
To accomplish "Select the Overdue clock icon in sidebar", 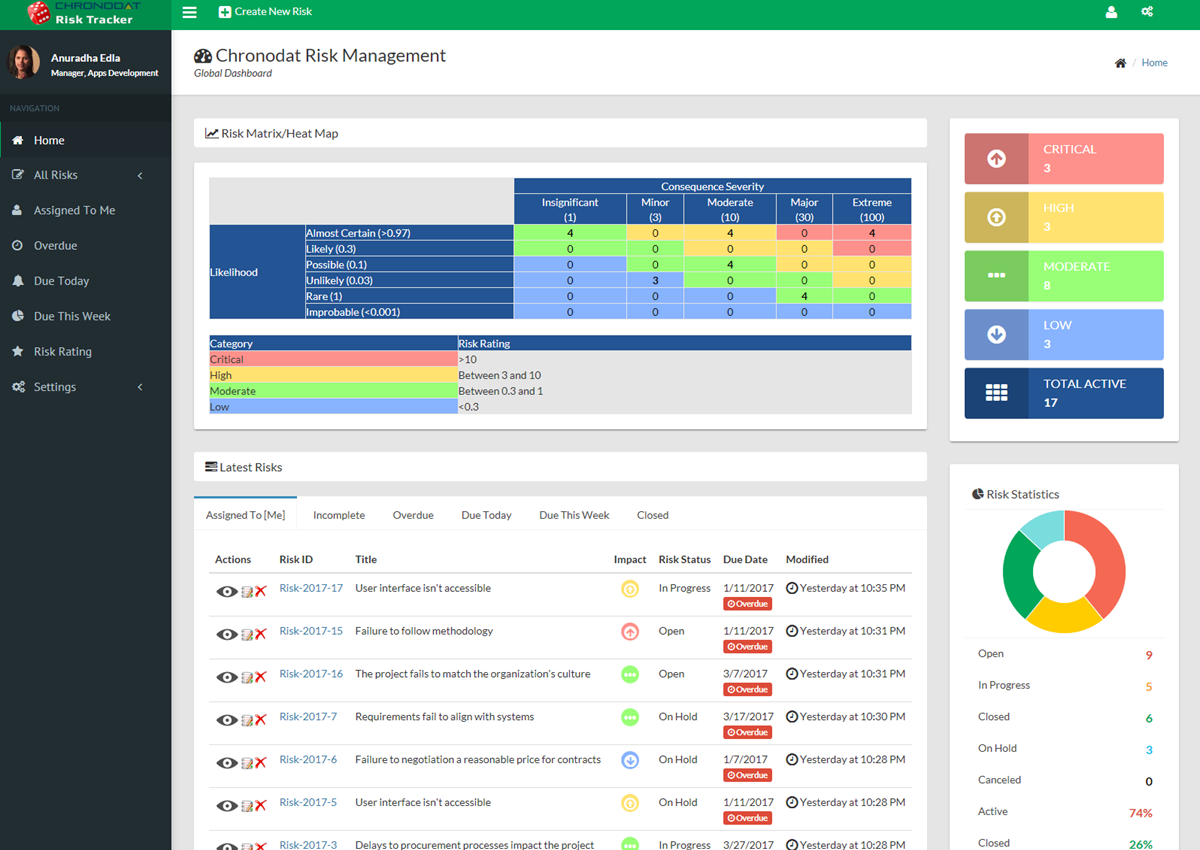I will (x=17, y=246).
